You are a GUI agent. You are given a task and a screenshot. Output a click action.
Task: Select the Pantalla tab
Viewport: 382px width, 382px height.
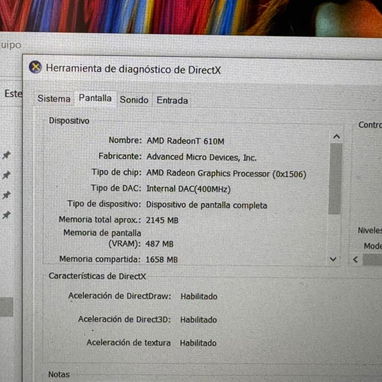tap(95, 98)
